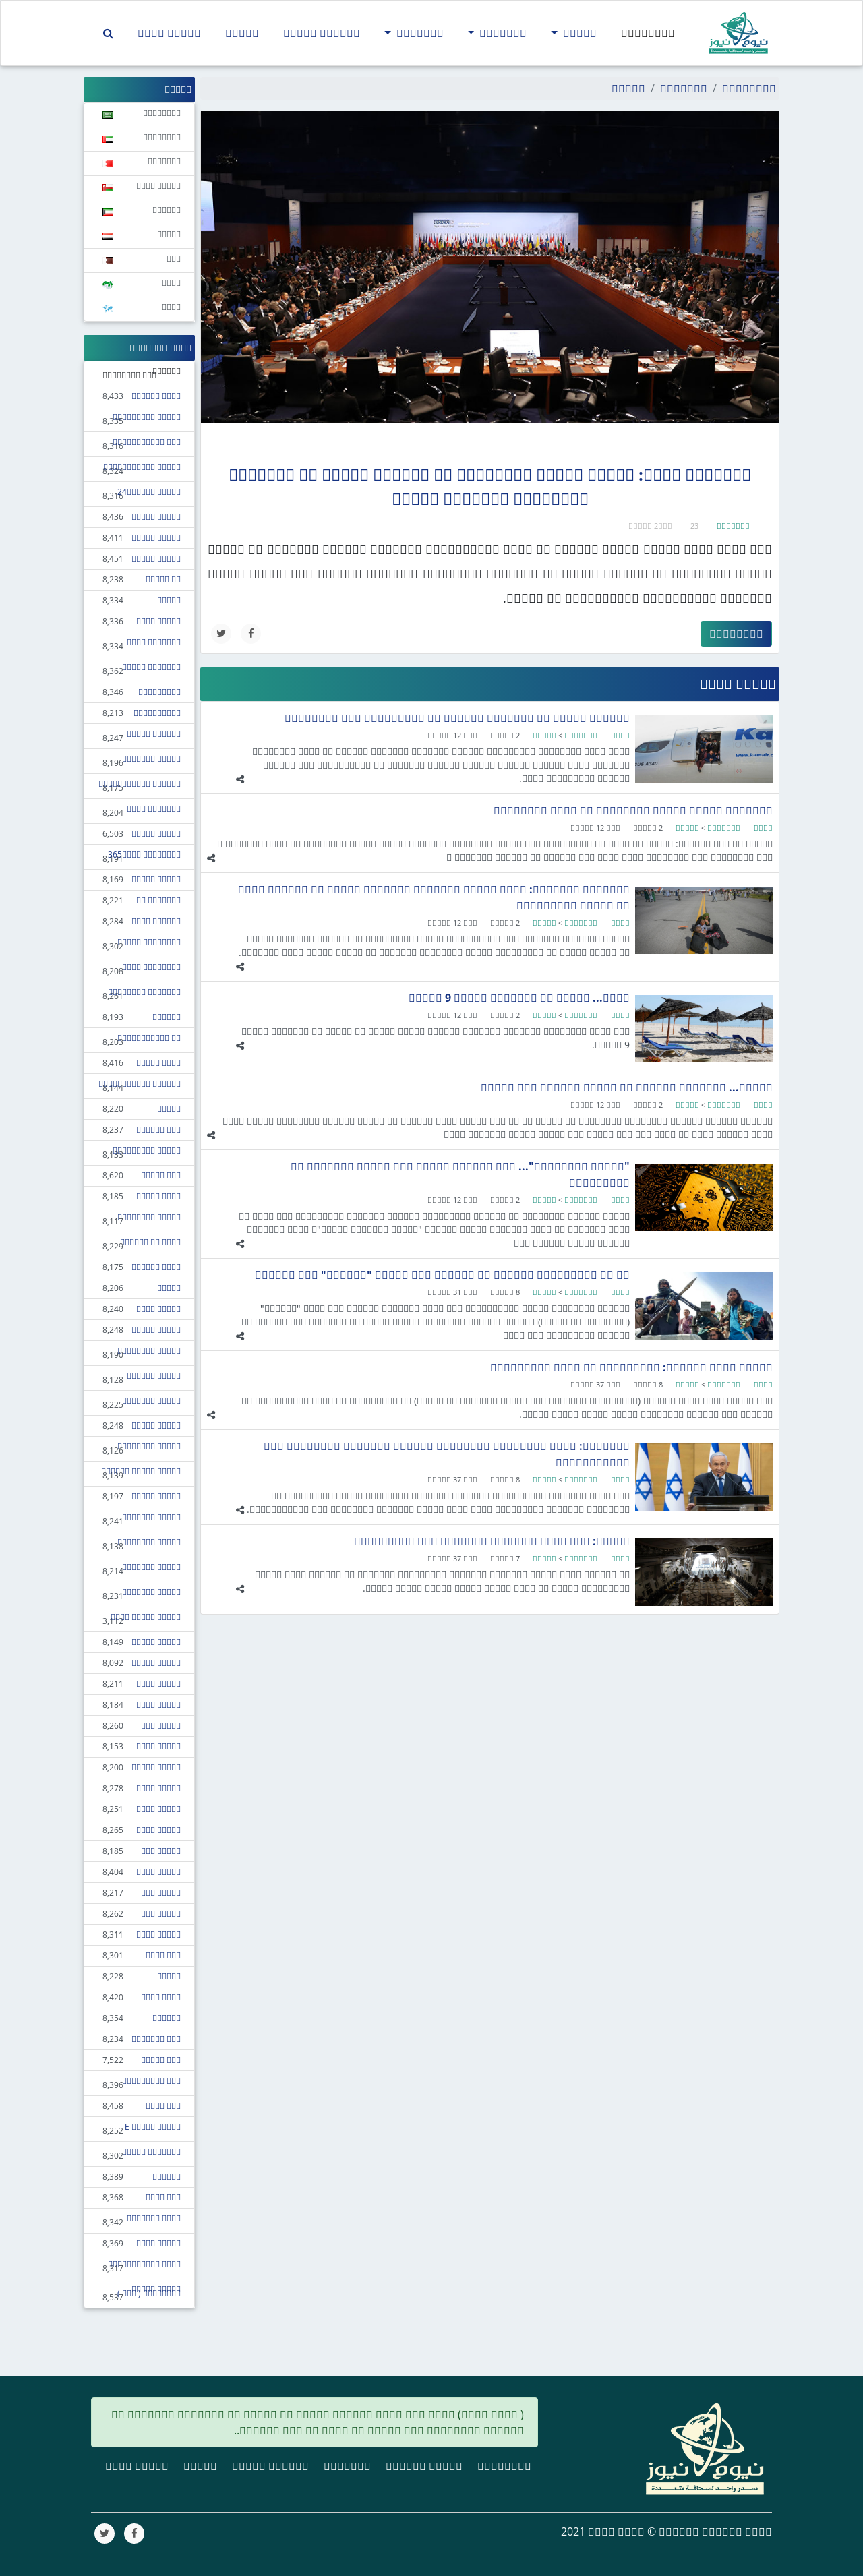Click the large conference hall featured image
The width and height of the screenshot is (863, 2576).
pos(489,267)
